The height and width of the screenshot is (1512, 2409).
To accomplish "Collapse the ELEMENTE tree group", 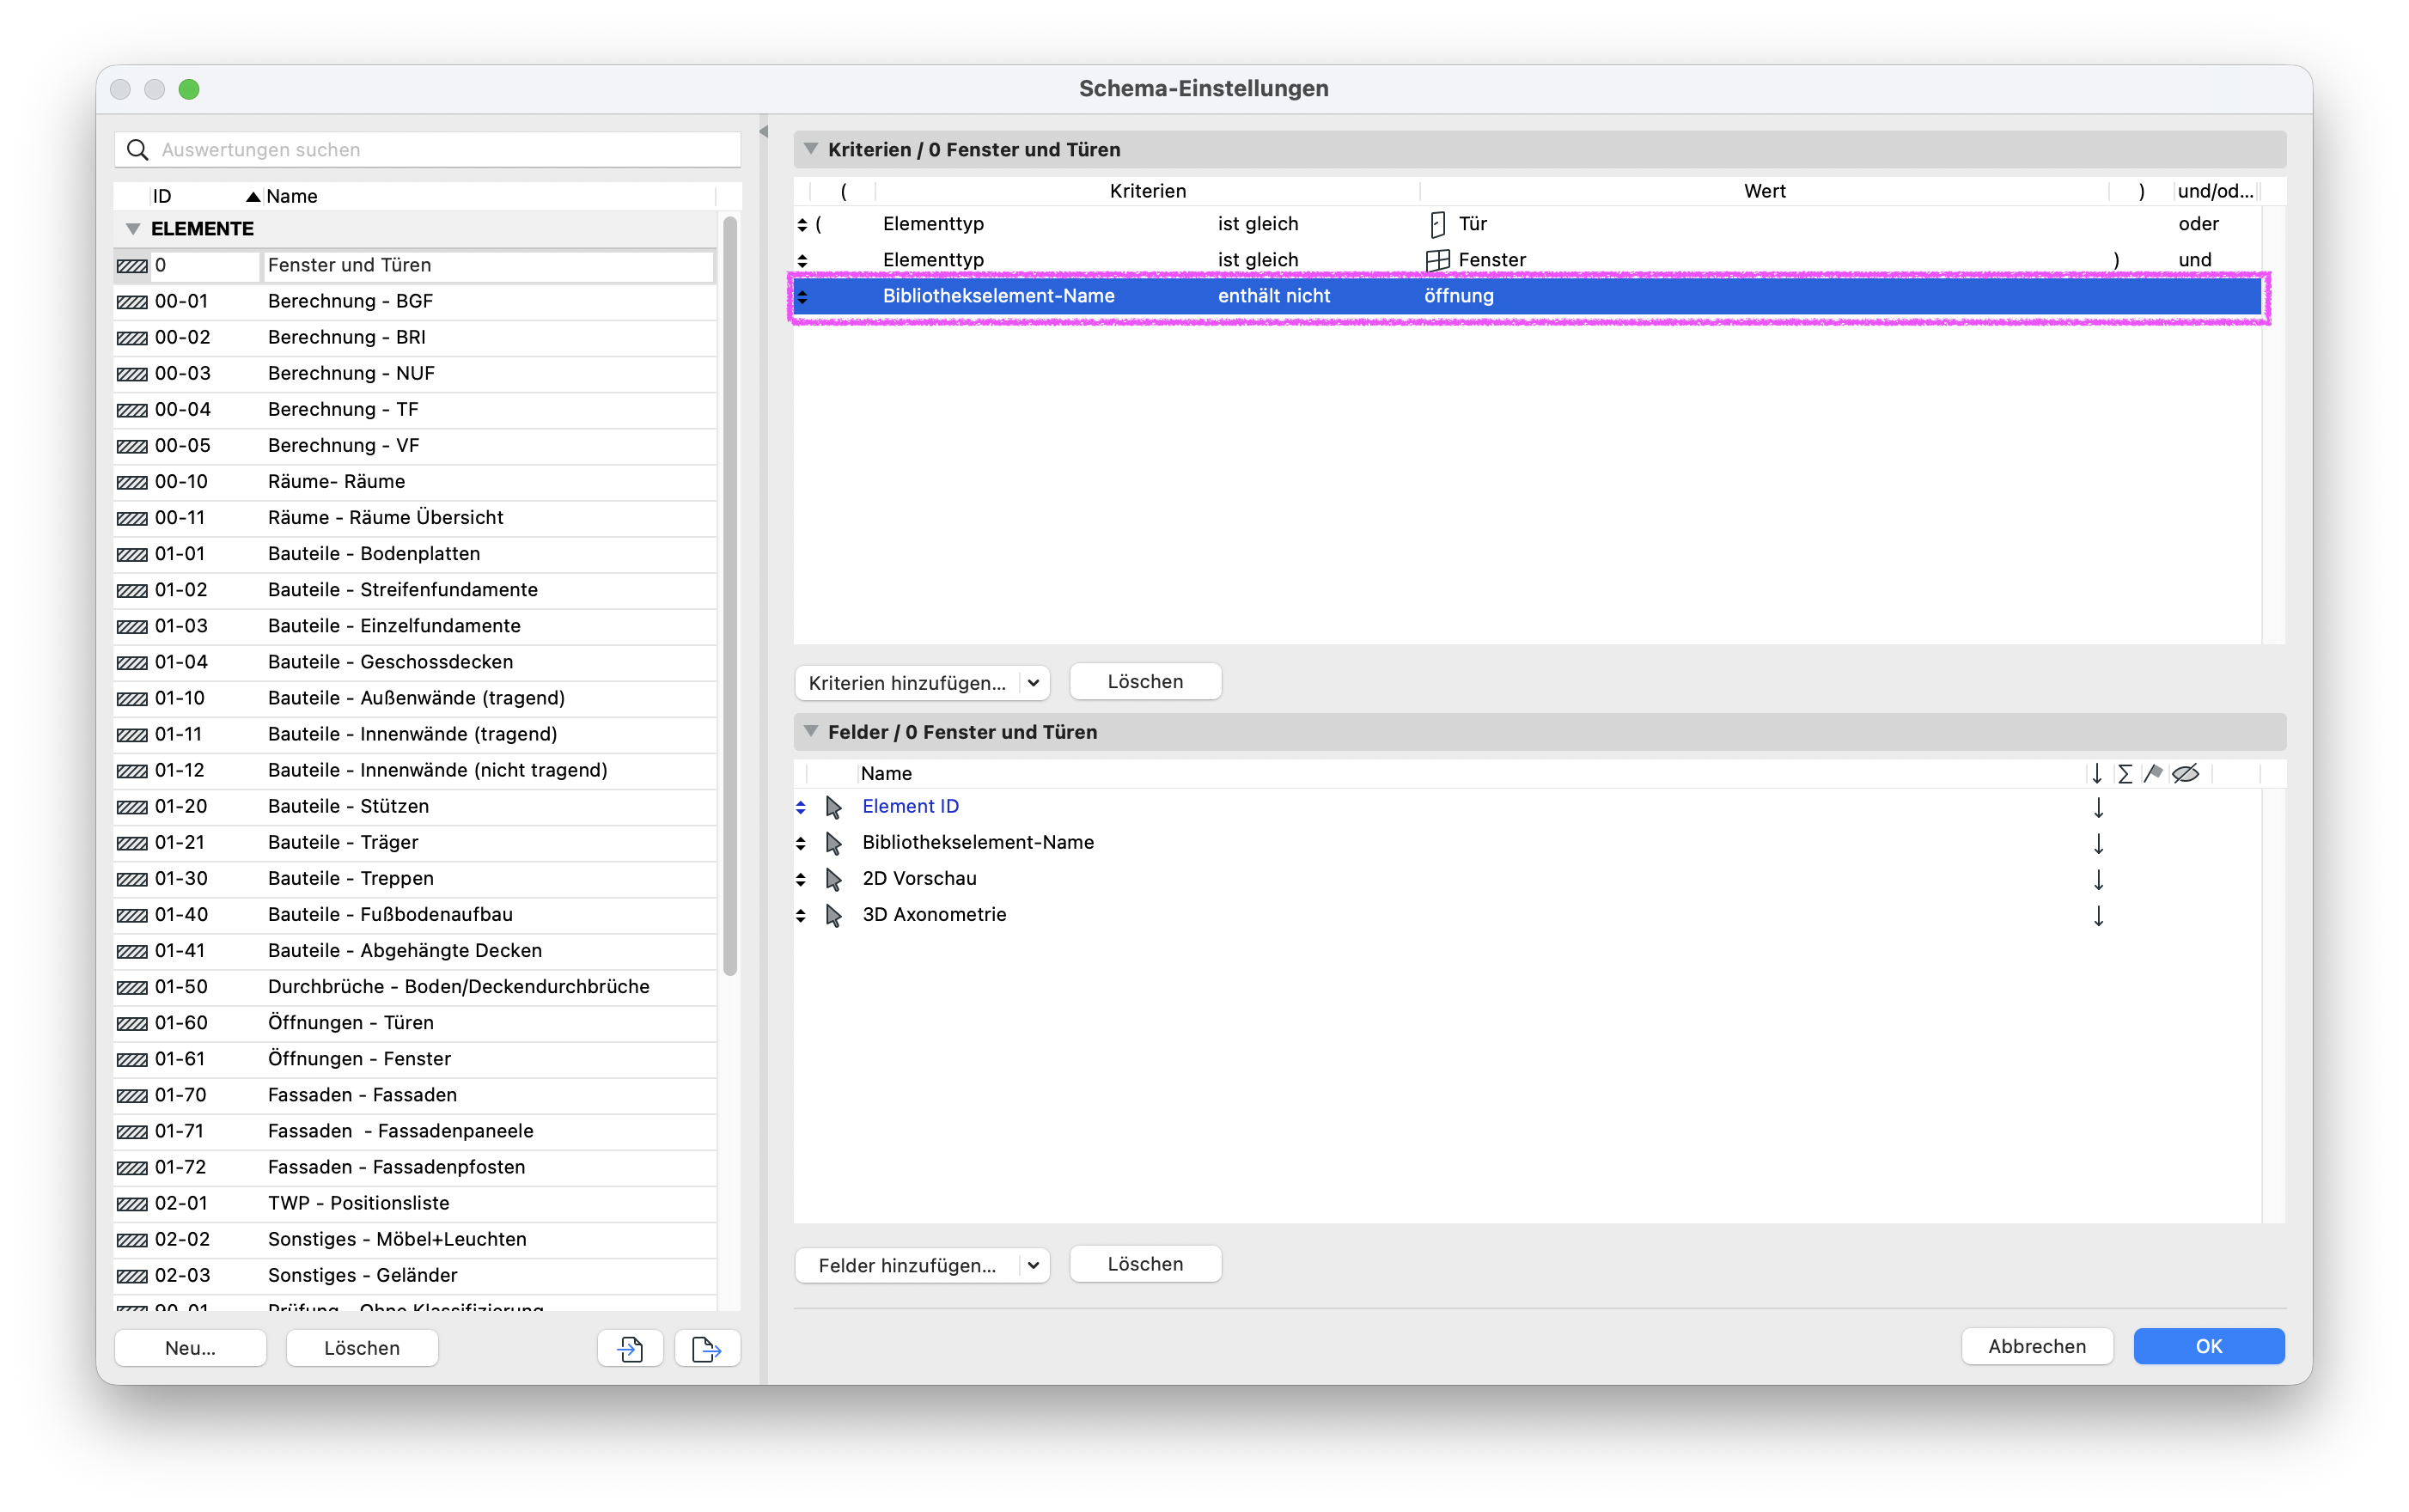I will pos(133,229).
